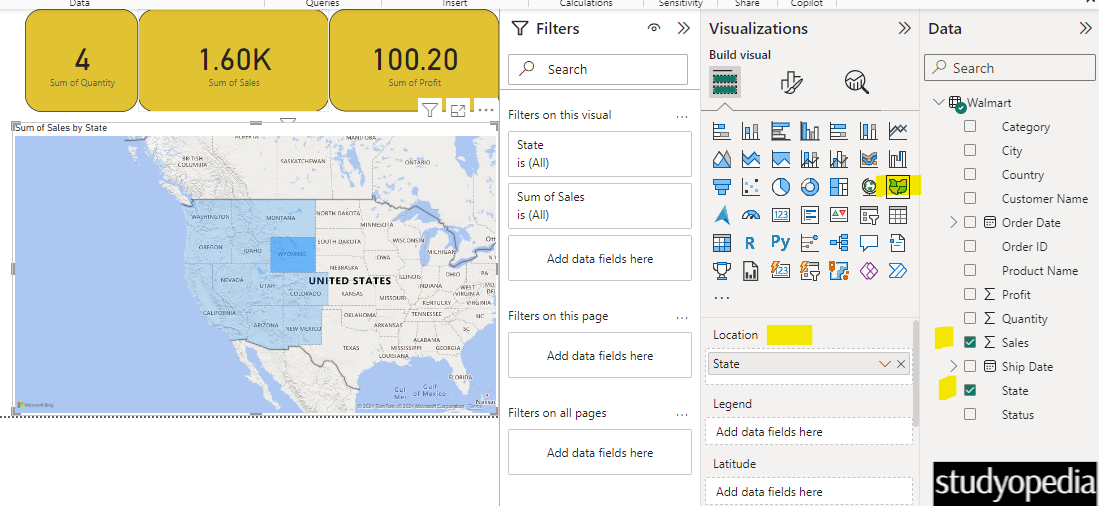The image size is (1099, 506).
Task: Open State field dropdown in Location well
Action: click(x=885, y=364)
